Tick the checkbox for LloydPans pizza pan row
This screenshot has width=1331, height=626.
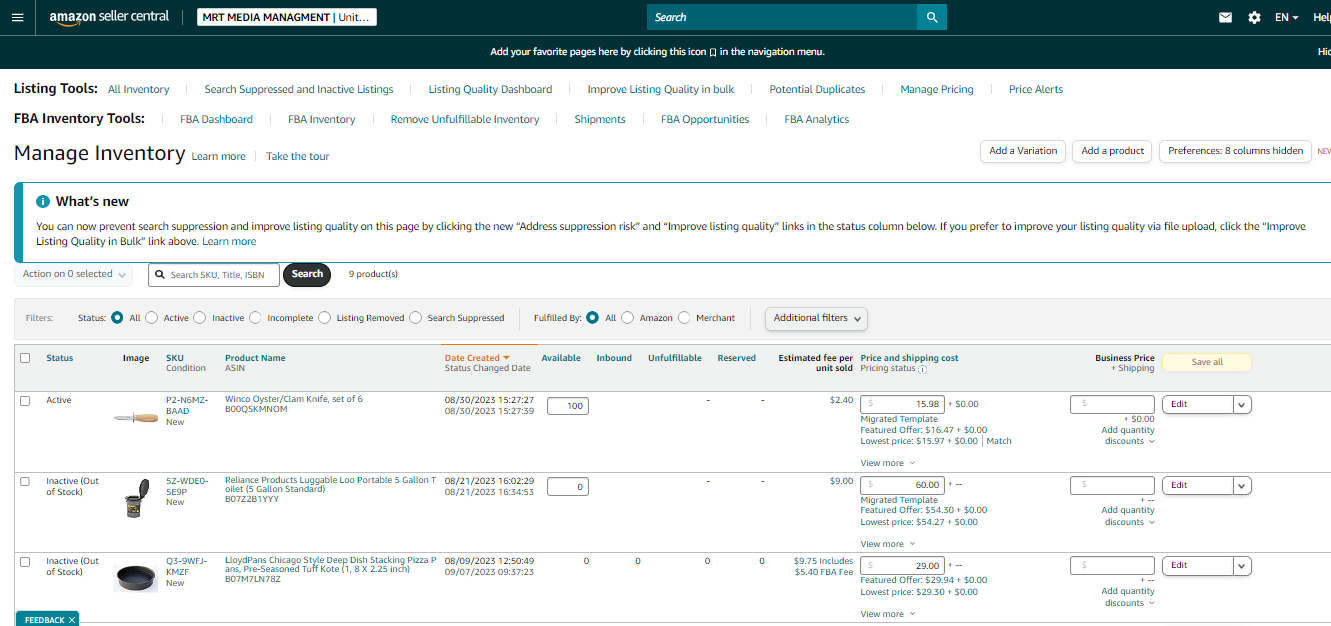25,562
